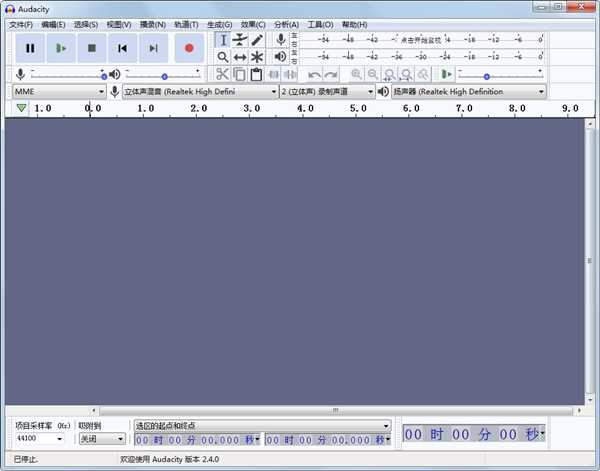
Task: Open the snap-to dropdown showing 关闭
Action: [102, 439]
